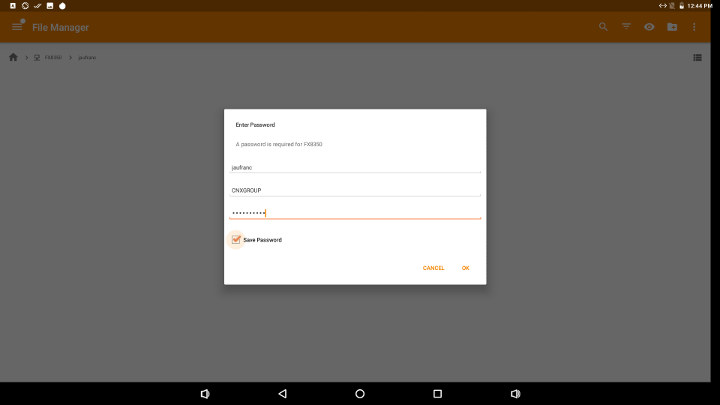720x405 pixels.
Task: Tap volume down icon in navigation bar
Action: [x=205, y=394]
